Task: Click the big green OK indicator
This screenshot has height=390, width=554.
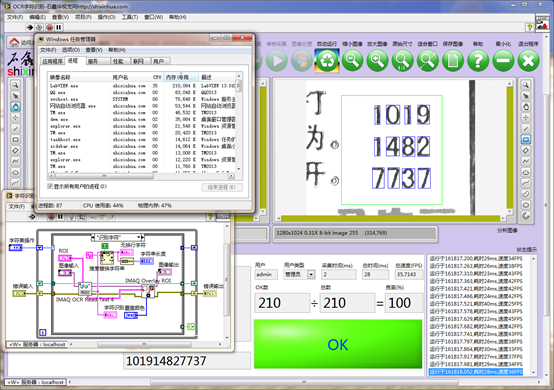Action: pyautogui.click(x=338, y=344)
